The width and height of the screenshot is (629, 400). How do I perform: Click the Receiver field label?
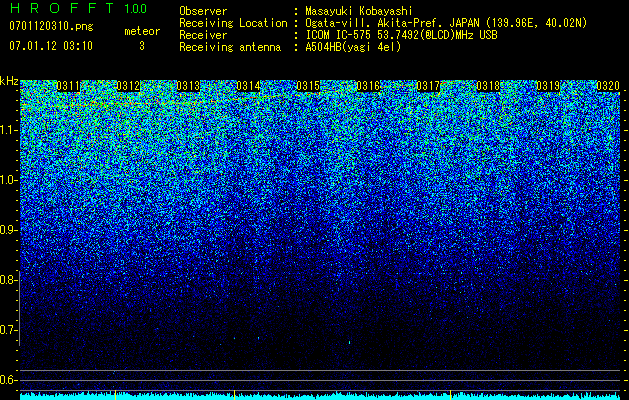pos(203,35)
